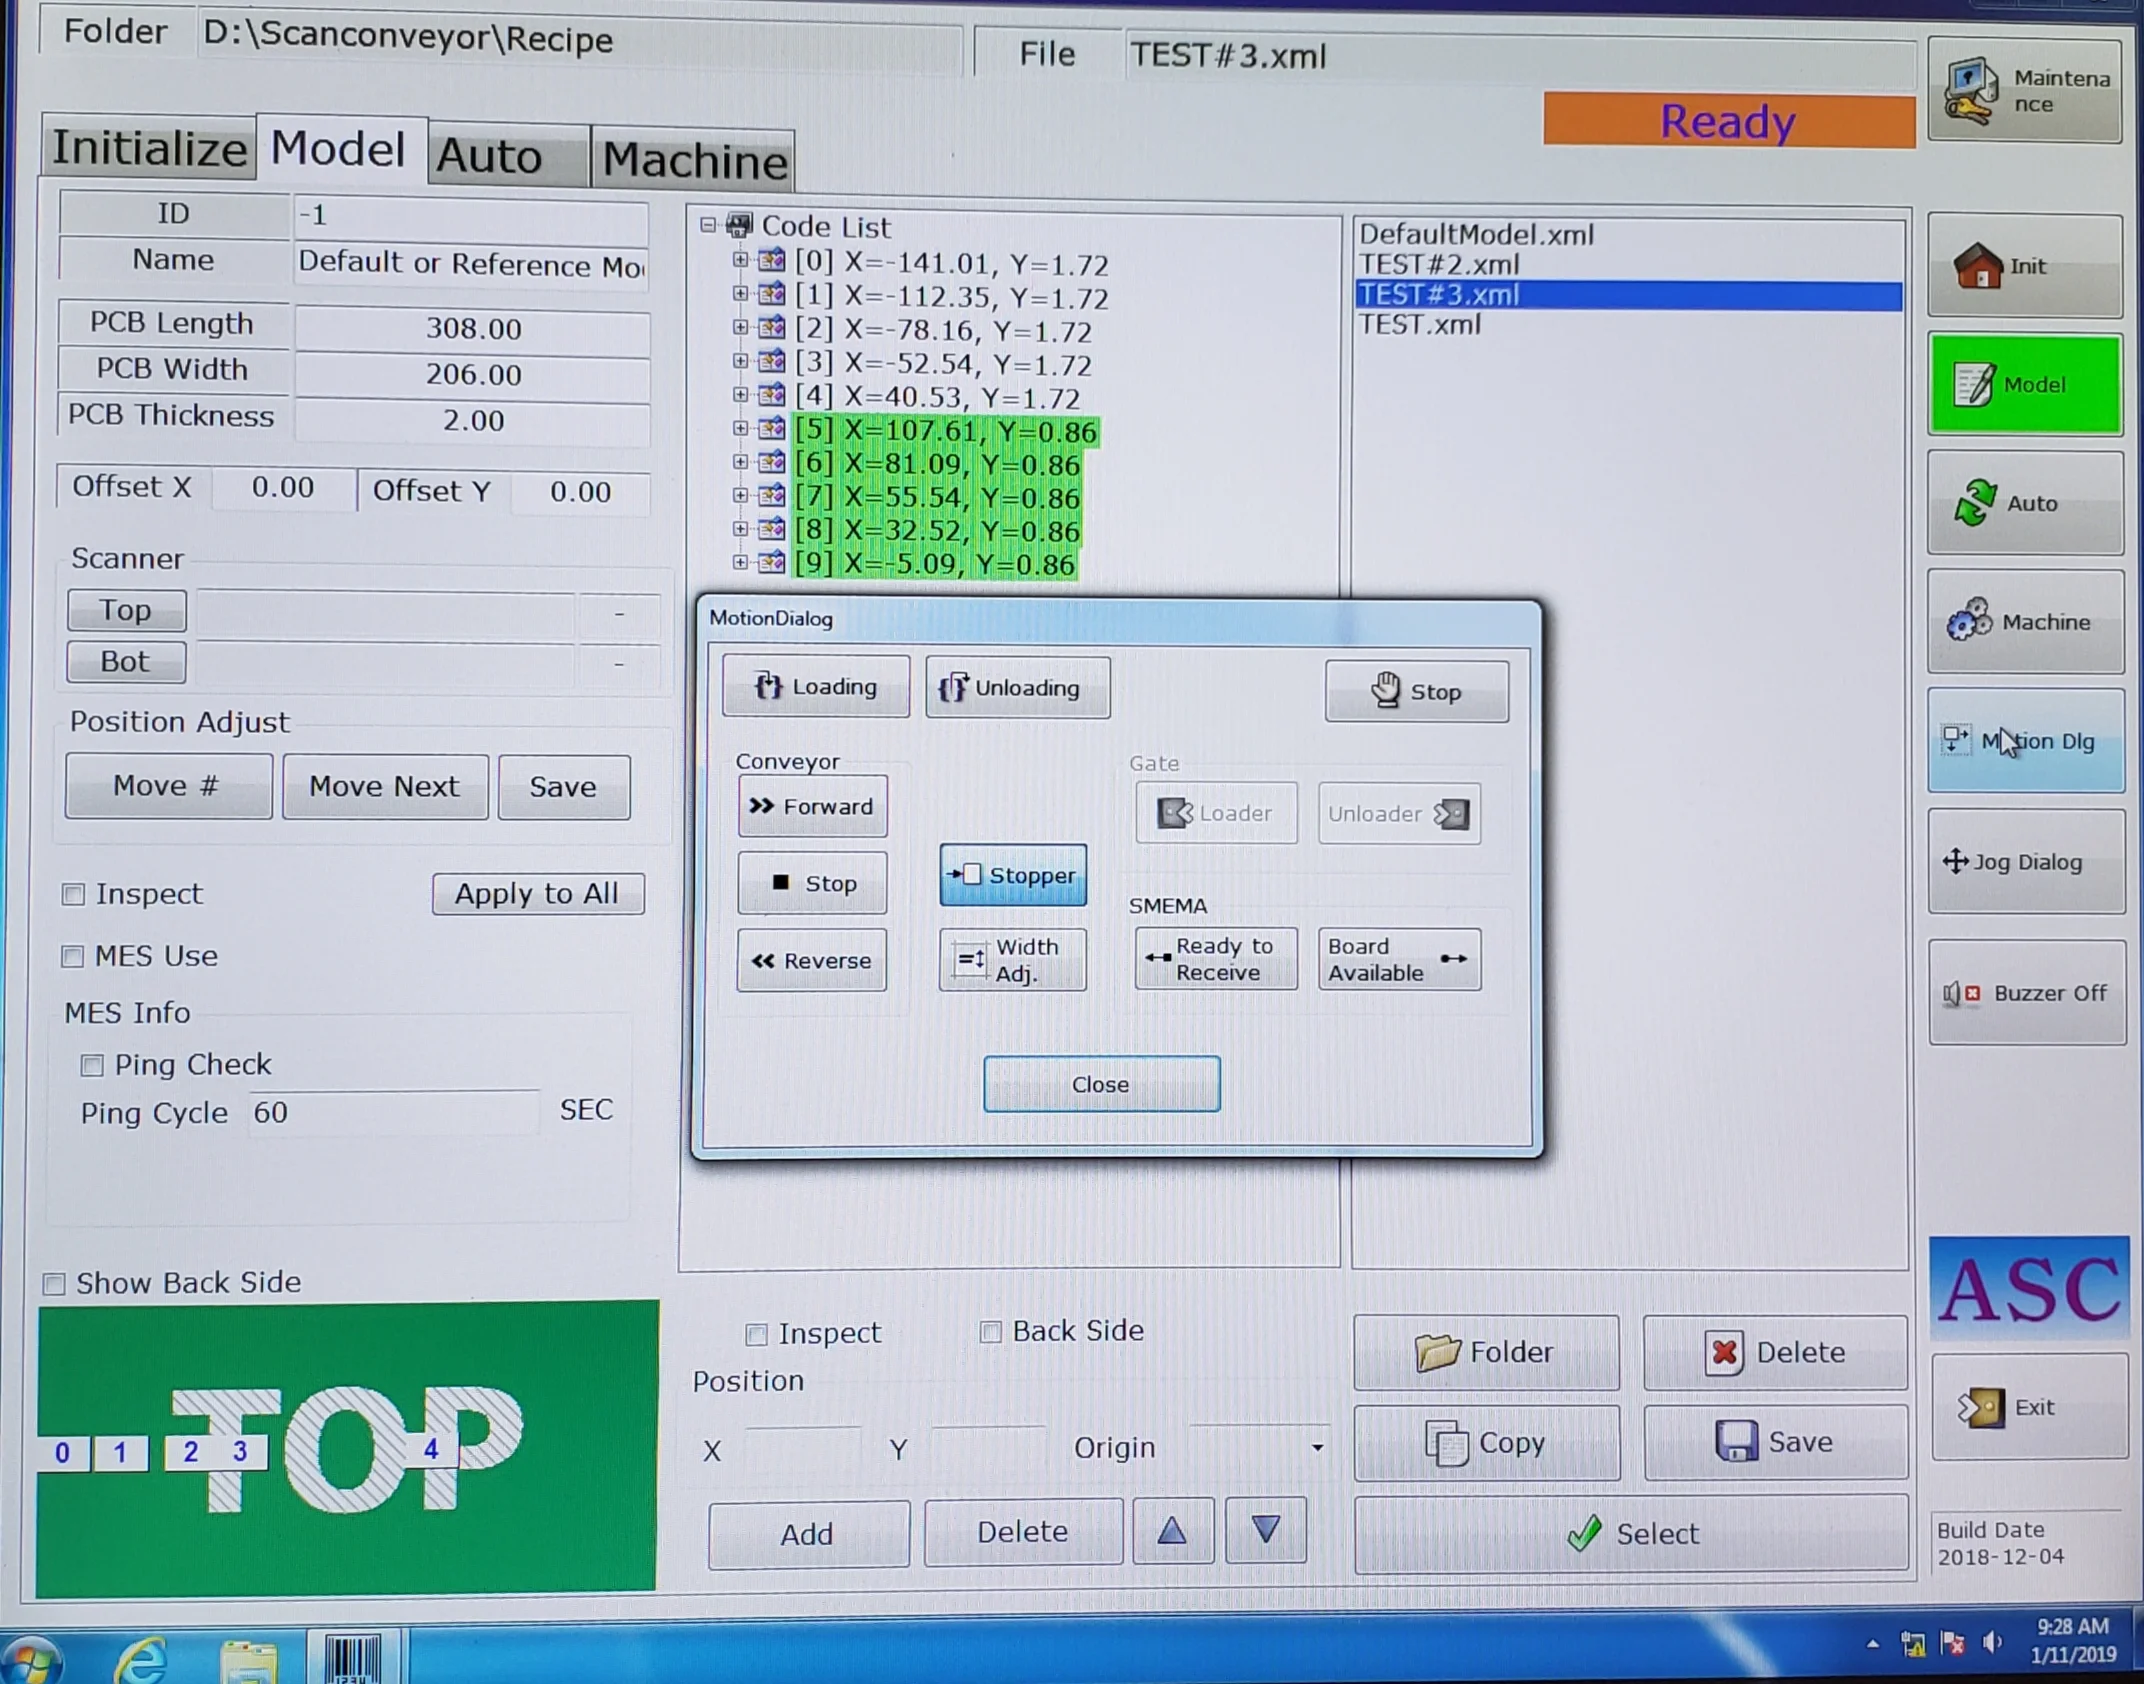
Task: Click the Apply to All button
Action: 537,894
